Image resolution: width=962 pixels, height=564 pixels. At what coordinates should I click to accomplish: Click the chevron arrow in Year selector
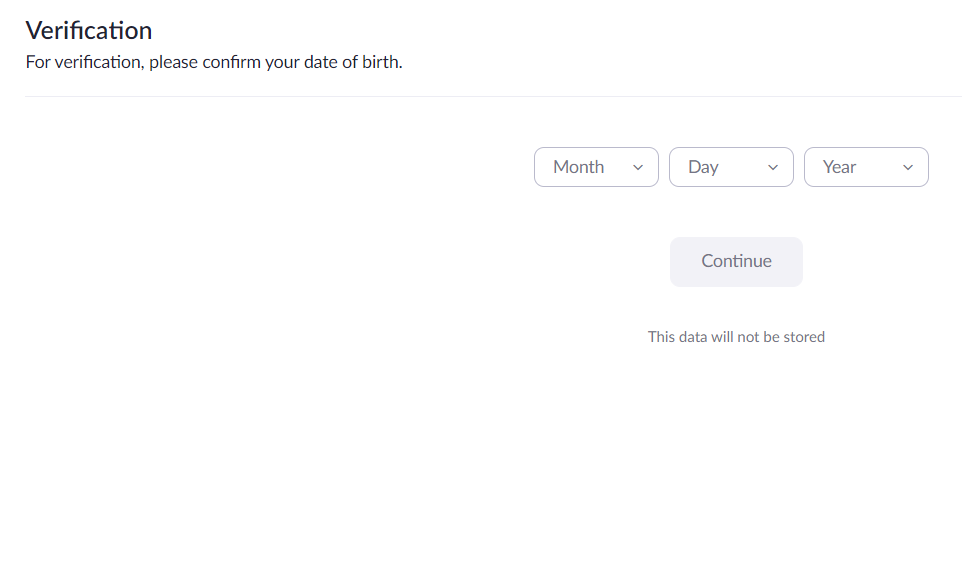click(x=908, y=168)
